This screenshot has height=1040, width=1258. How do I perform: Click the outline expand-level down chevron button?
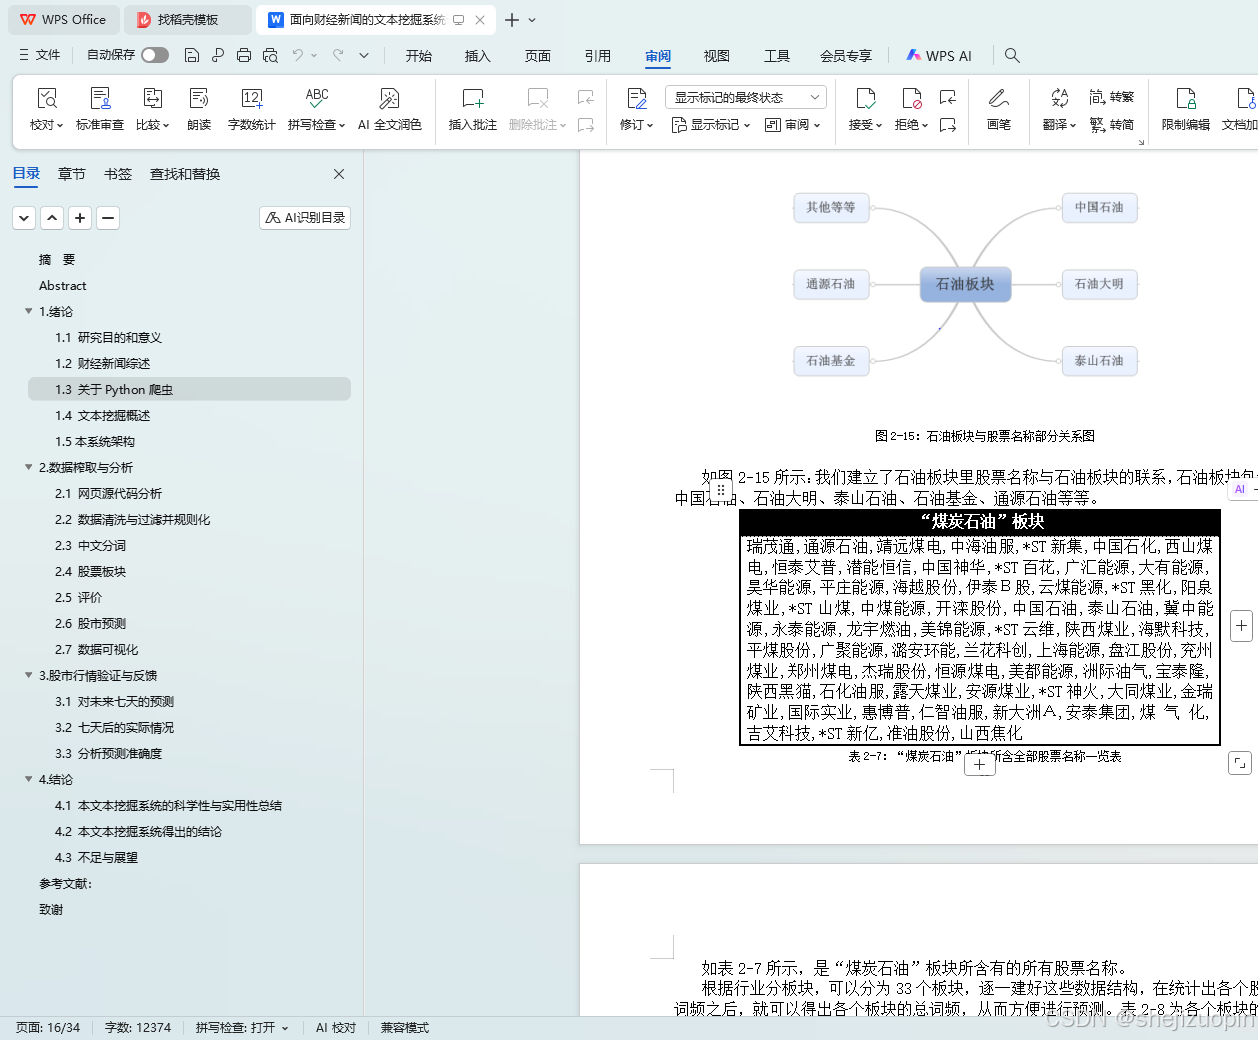point(24,217)
